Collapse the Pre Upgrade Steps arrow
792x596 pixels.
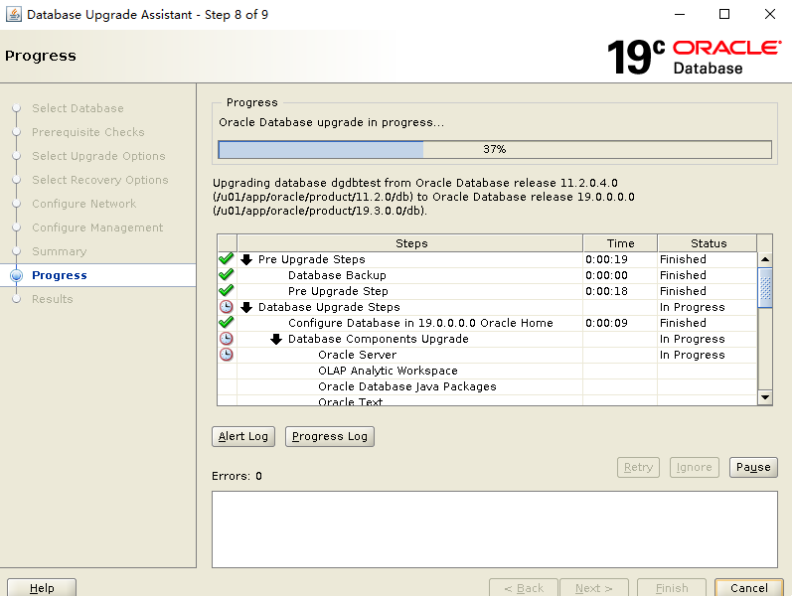246,260
